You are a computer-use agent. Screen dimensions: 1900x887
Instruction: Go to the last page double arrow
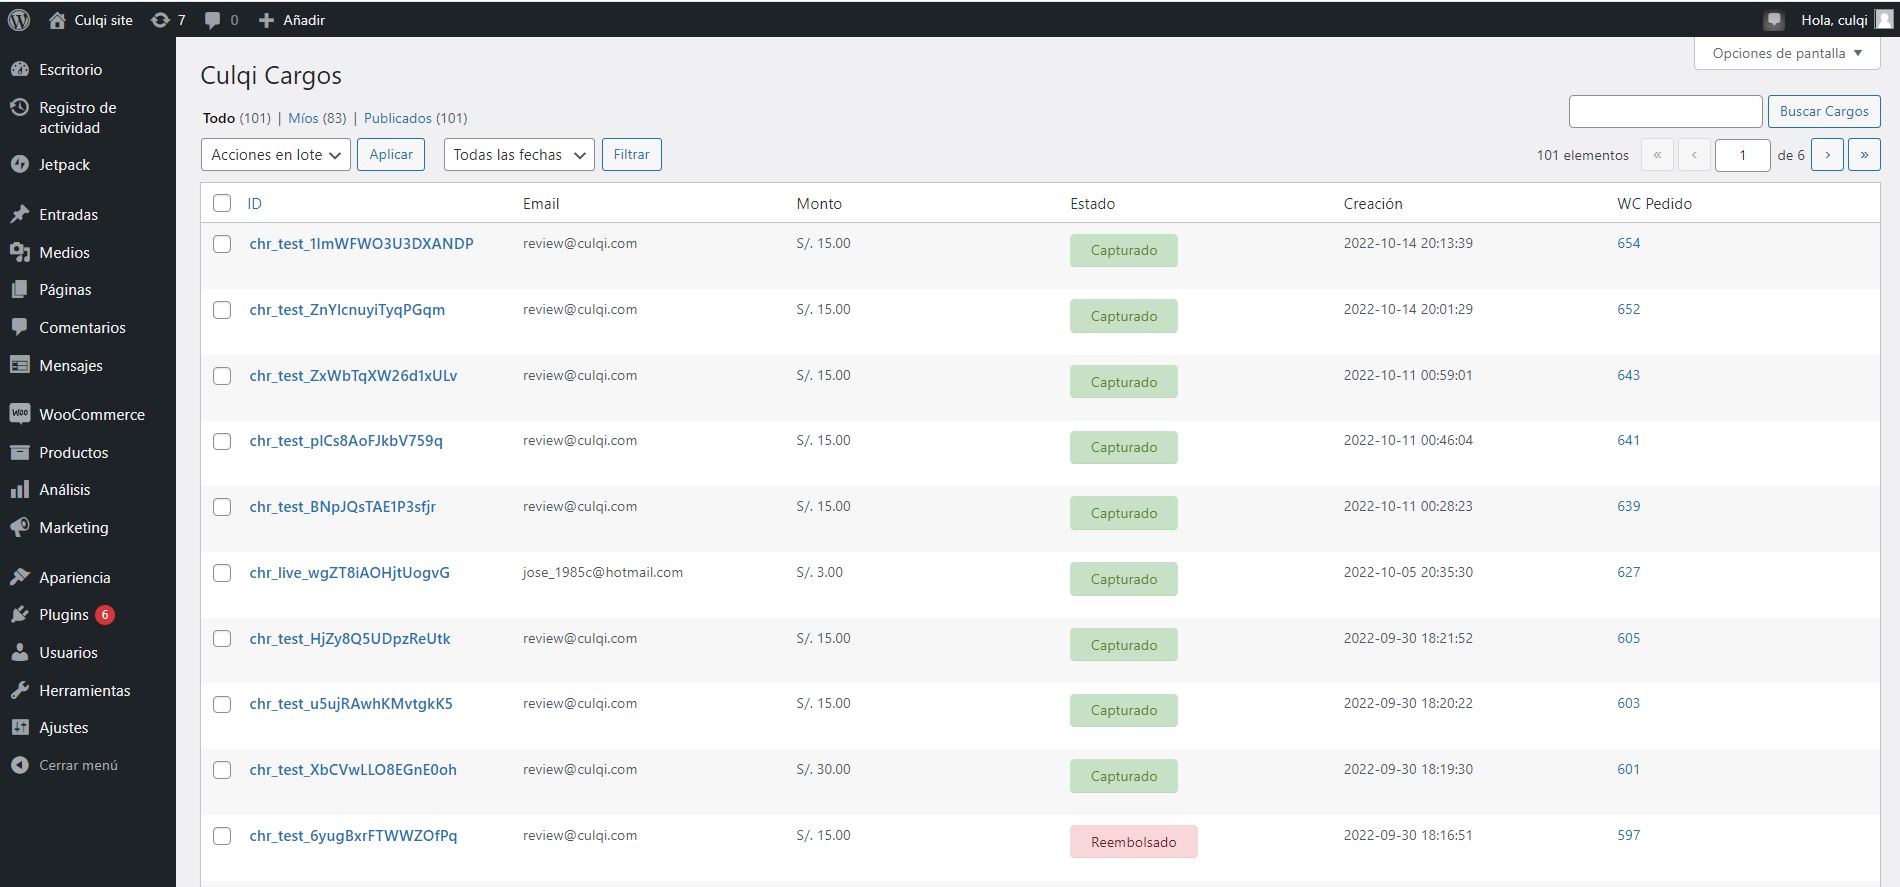point(1864,155)
